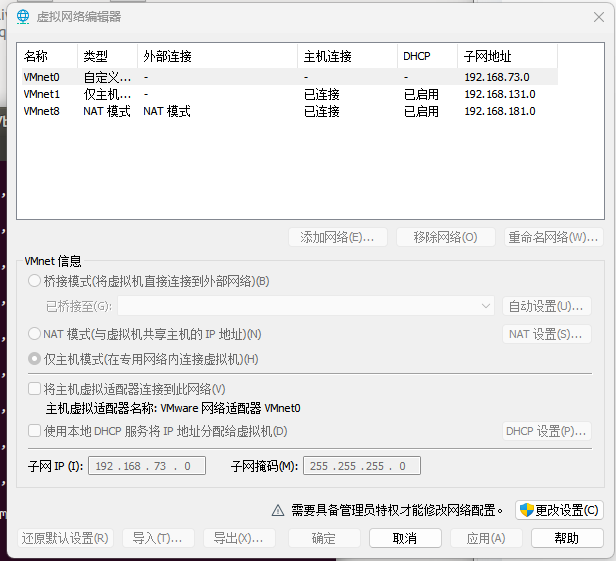This screenshot has width=616, height=561.
Task: Click 重命名网络(W) button
Action: [554, 237]
